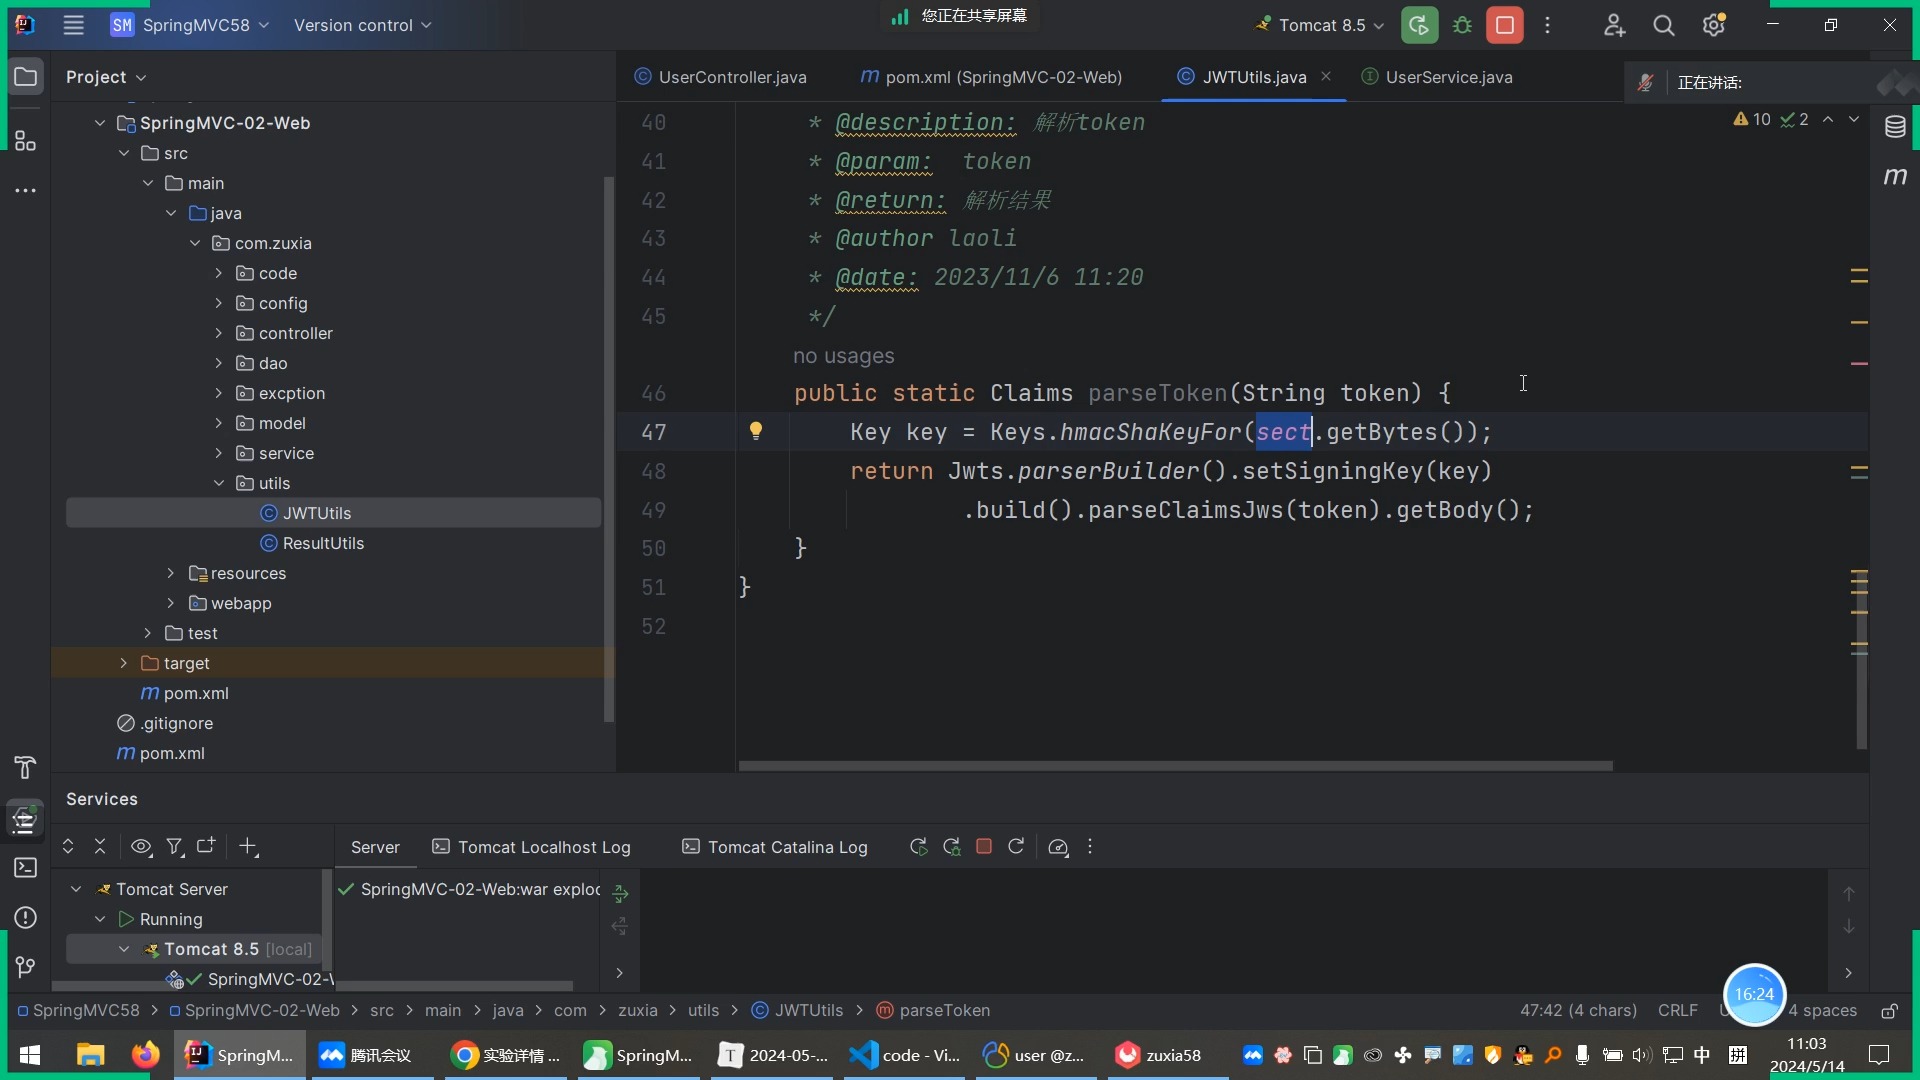Expand the service package
The height and width of the screenshot is (1080, 1920).
point(218,453)
